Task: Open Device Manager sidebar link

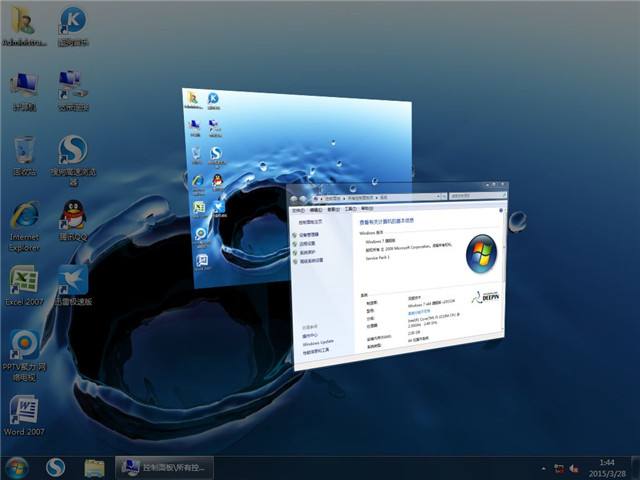Action: (309, 235)
